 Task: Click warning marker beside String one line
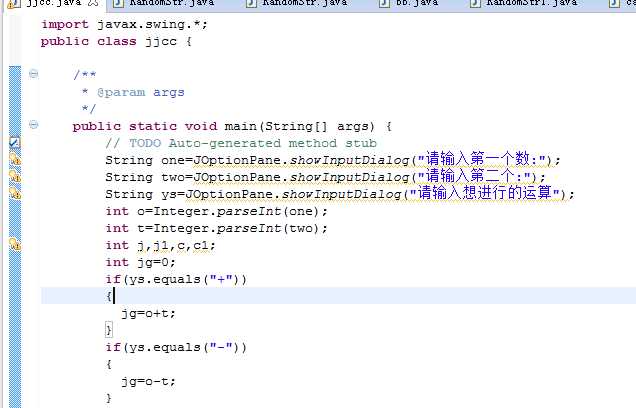tap(15, 159)
